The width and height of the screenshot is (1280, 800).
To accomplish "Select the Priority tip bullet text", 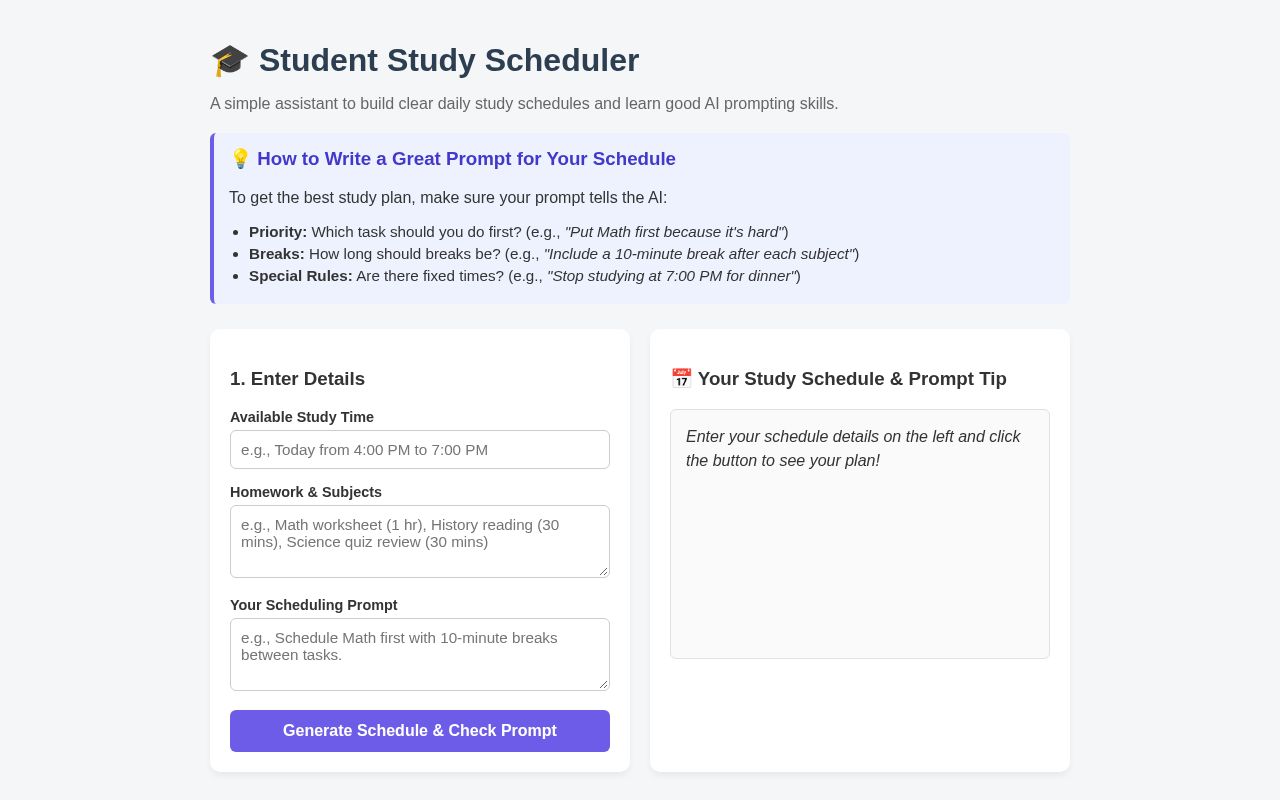I will (518, 232).
